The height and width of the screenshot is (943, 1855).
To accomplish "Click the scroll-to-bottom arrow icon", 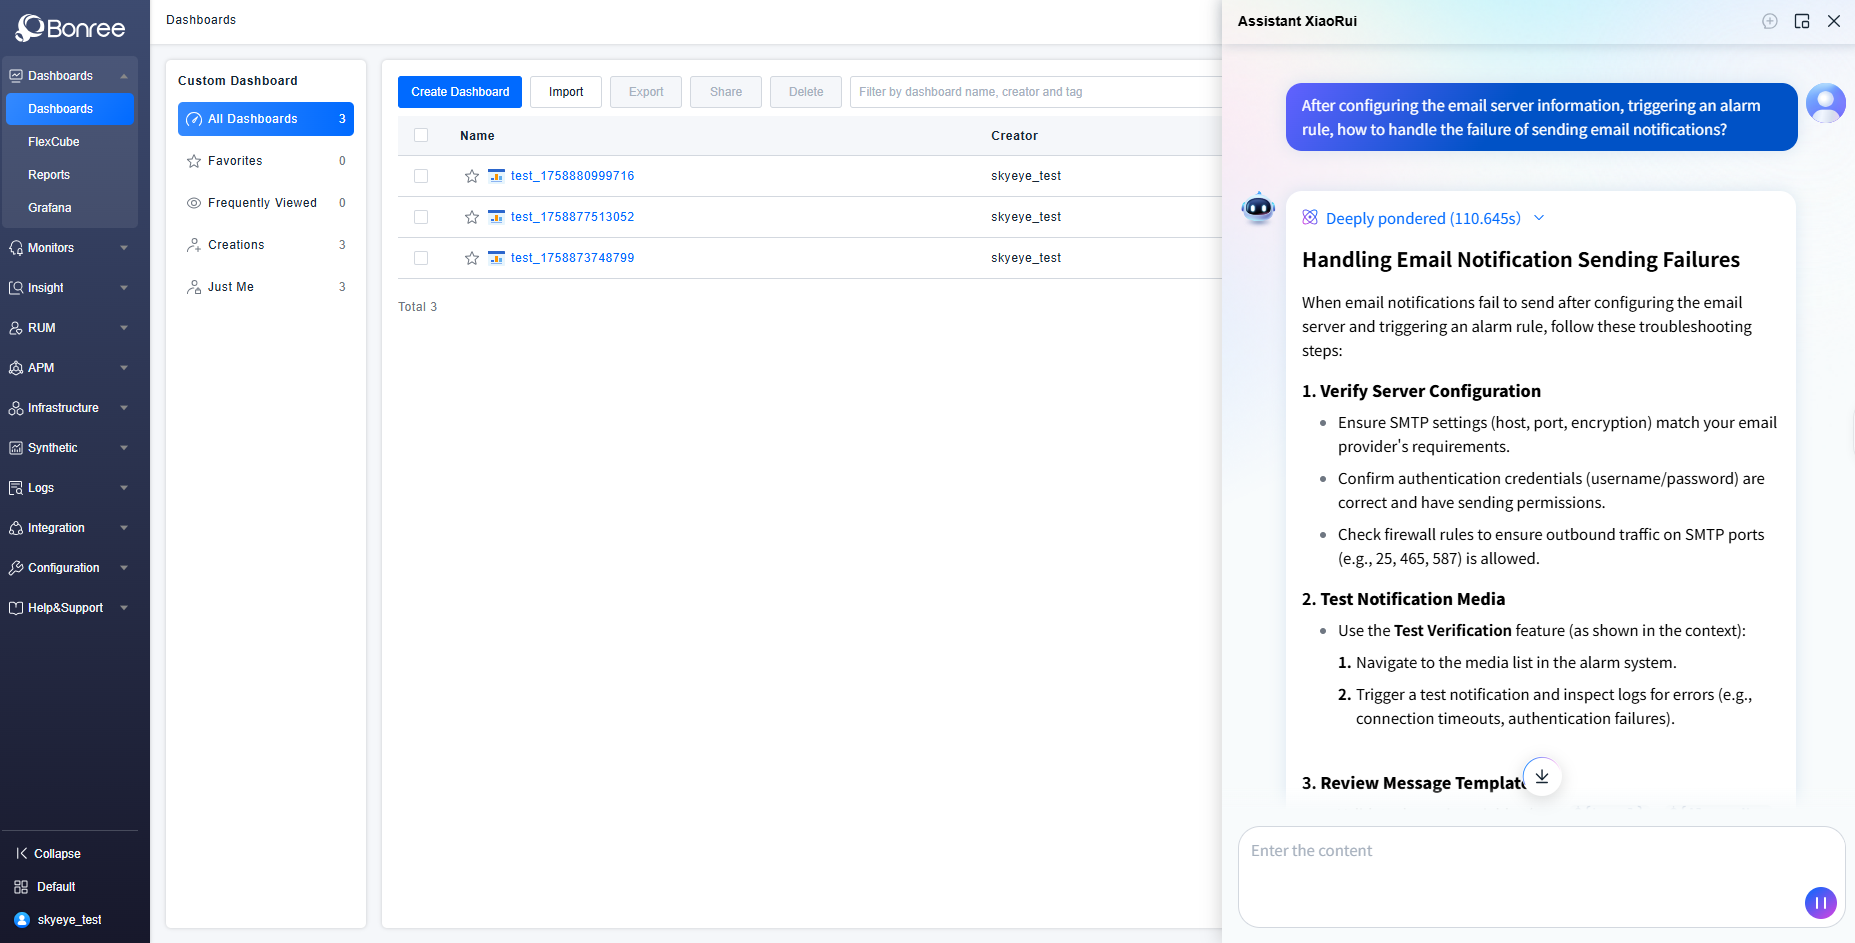I will tap(1541, 777).
